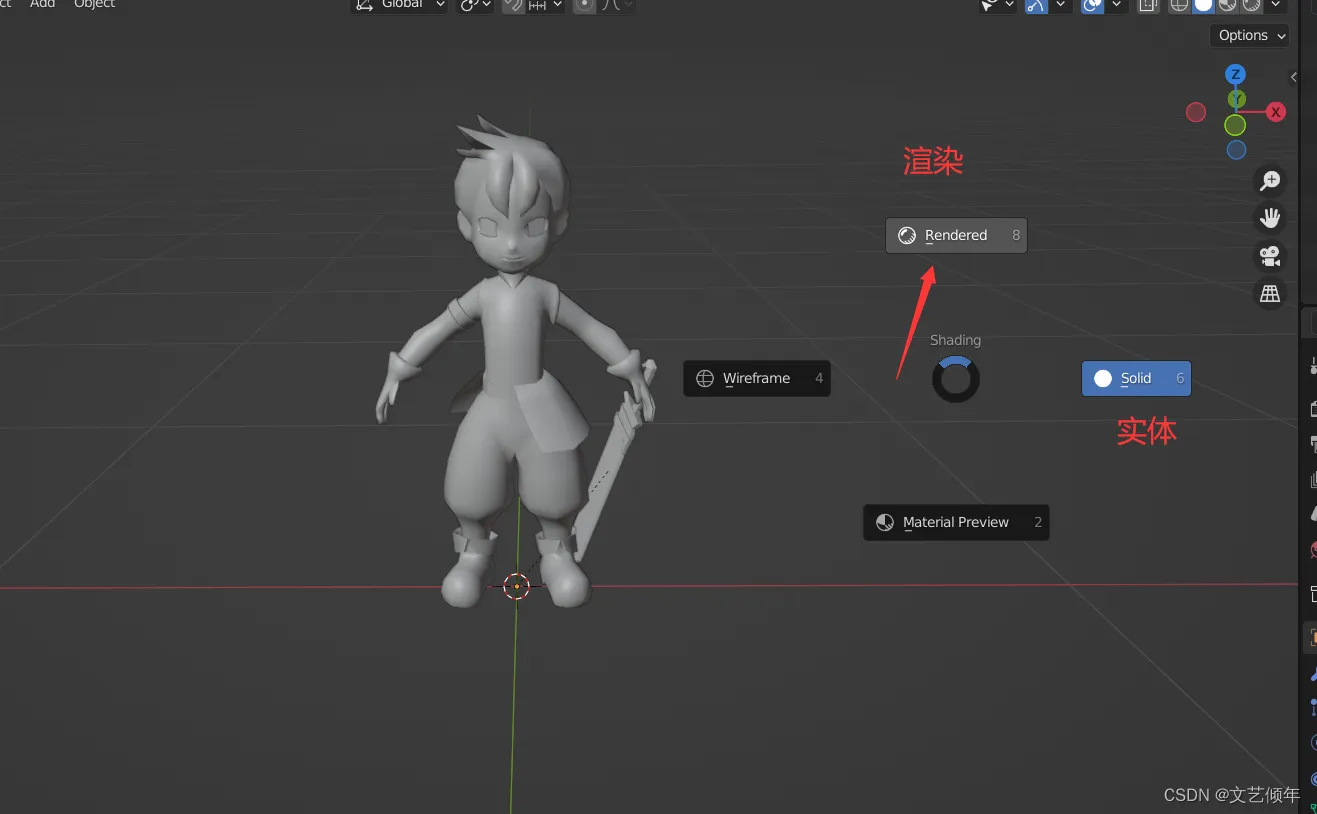Screen dimensions: 1317x814
Task: Click the 3D cursor at origin
Action: coord(516,586)
